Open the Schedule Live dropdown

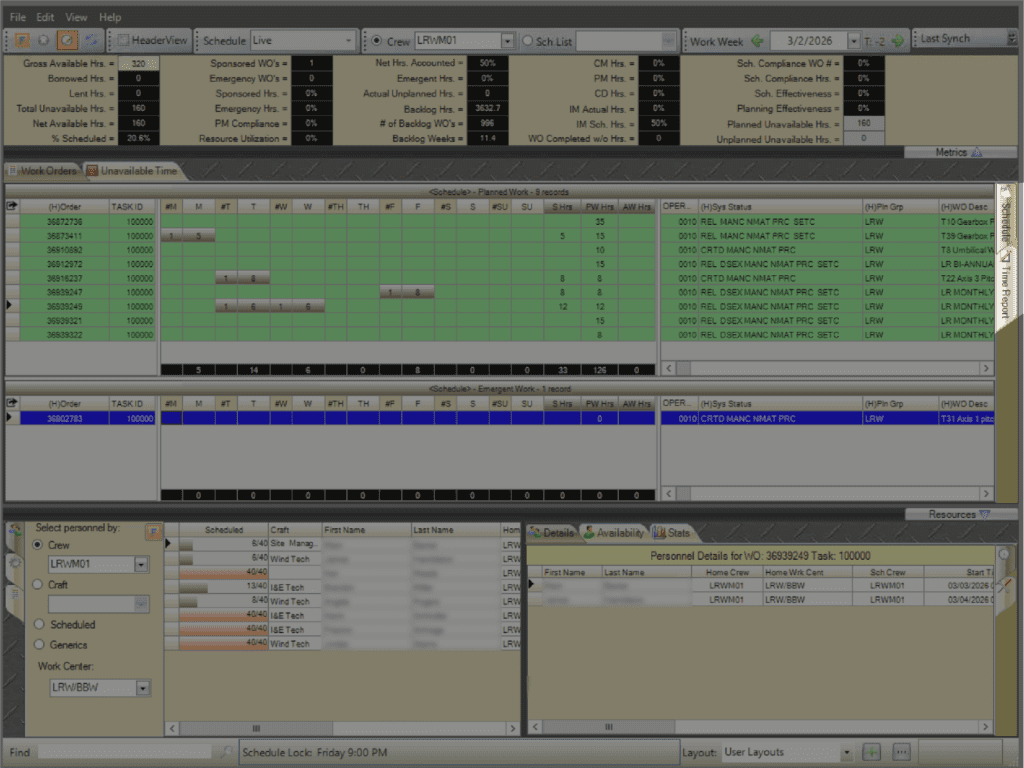[x=348, y=41]
